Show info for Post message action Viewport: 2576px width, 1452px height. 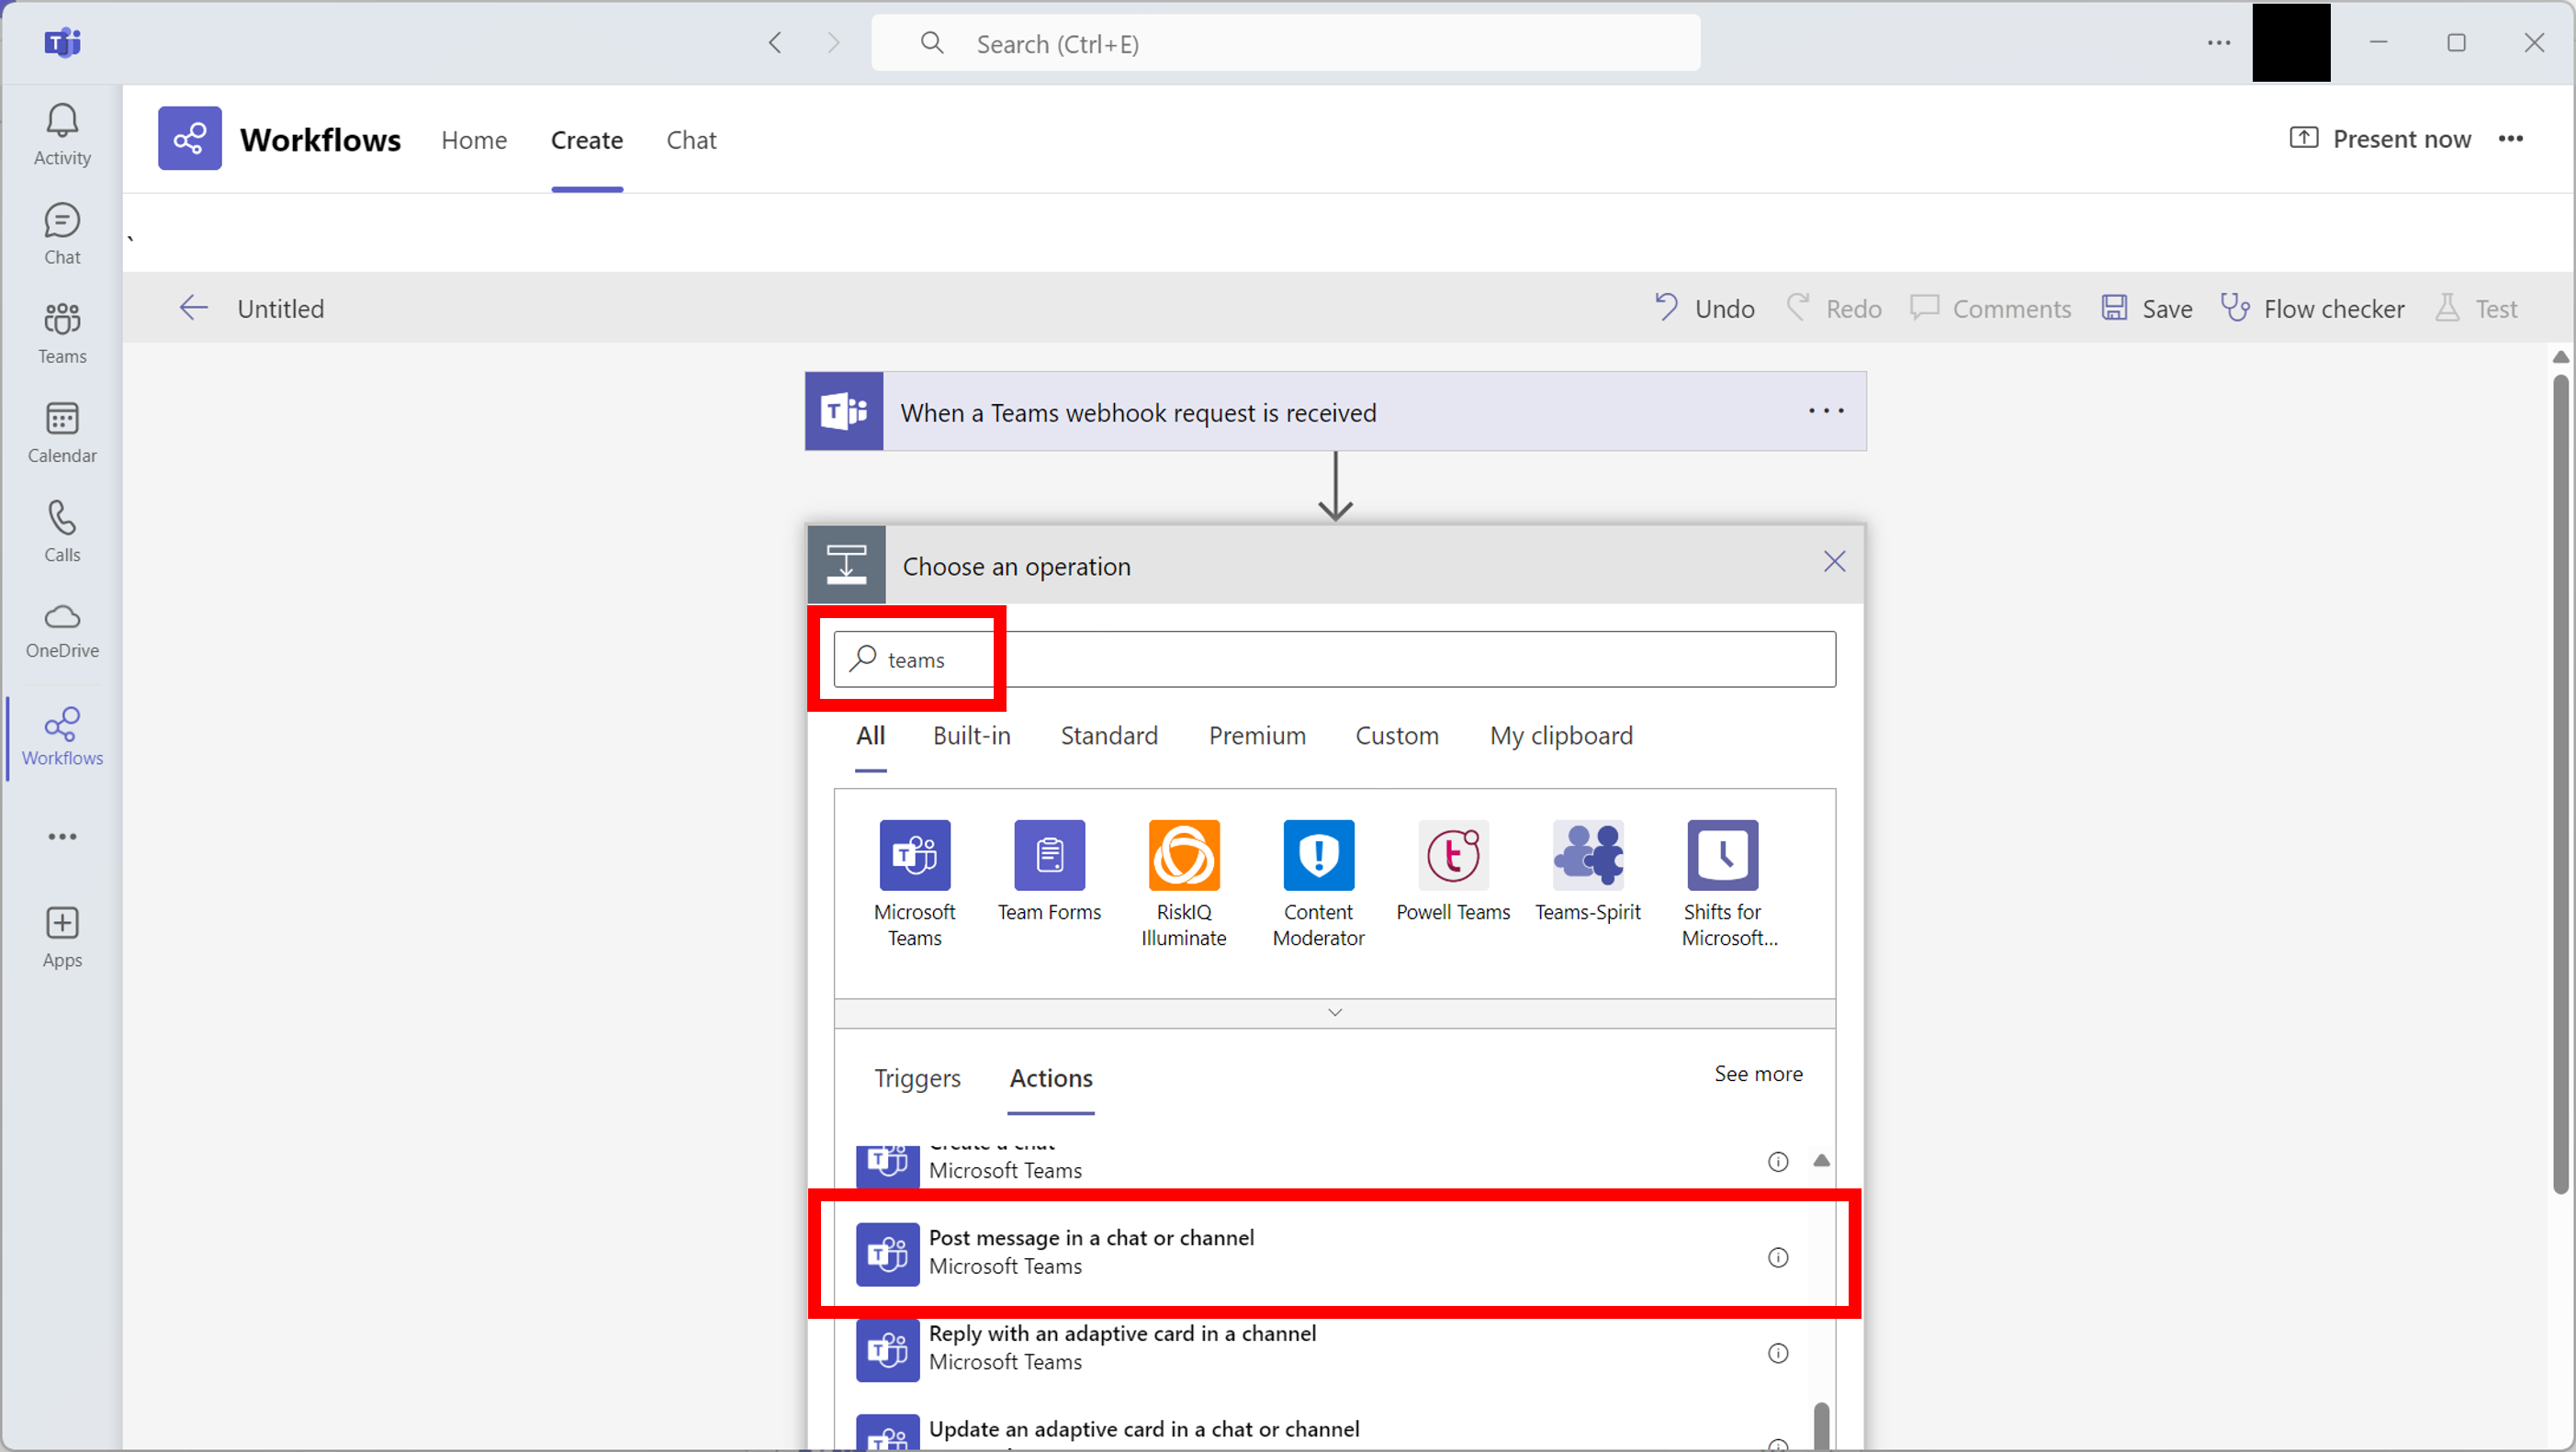pyautogui.click(x=1777, y=1257)
